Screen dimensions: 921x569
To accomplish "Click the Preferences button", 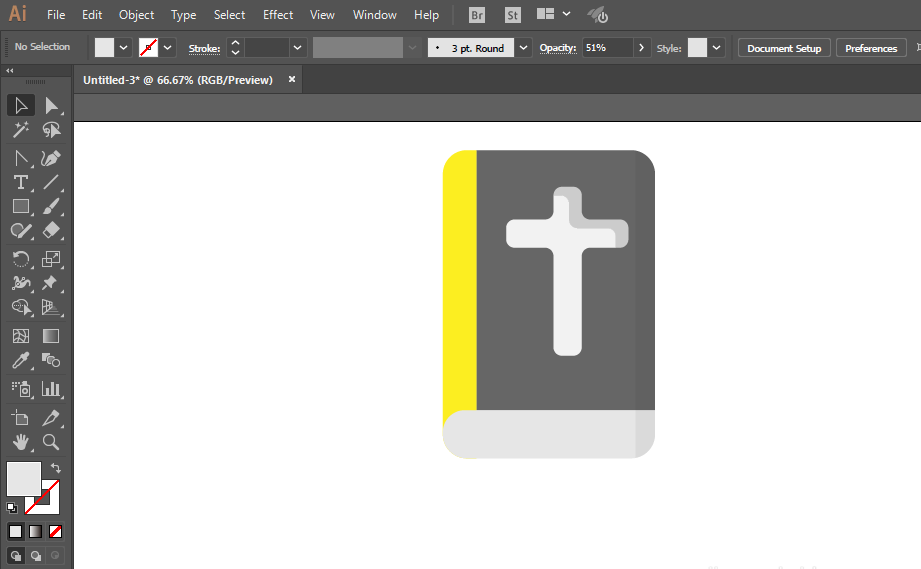I will pyautogui.click(x=871, y=48).
